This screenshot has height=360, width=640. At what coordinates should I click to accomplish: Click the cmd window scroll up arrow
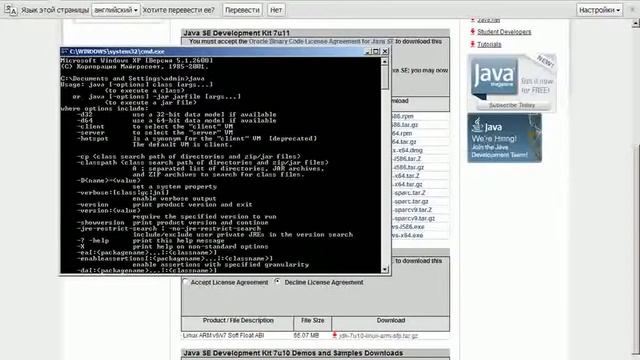coord(384,61)
